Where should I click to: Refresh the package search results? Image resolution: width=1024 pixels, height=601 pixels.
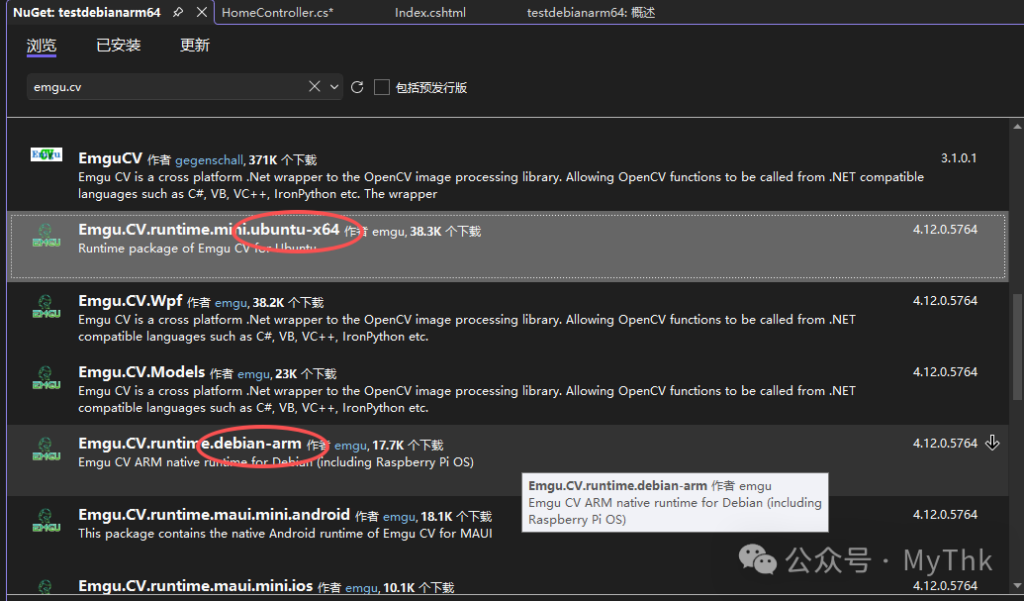pos(357,87)
